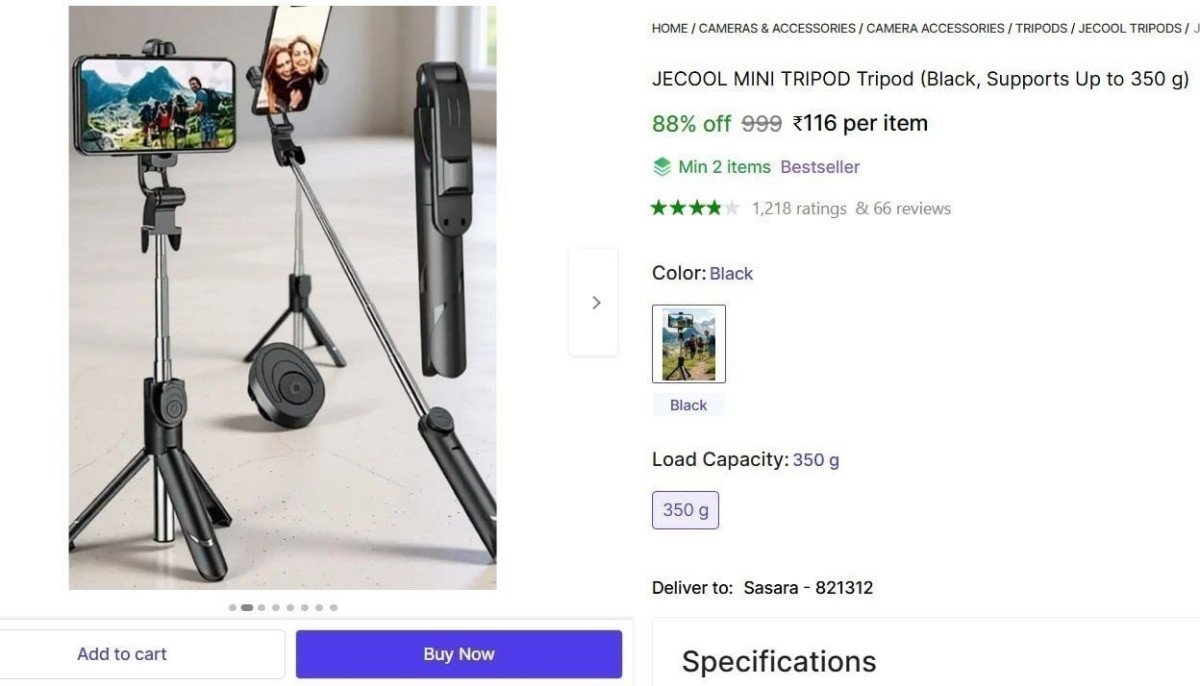The height and width of the screenshot is (686, 1200).
Task: Click the second carousel dot
Action: click(x=246, y=606)
